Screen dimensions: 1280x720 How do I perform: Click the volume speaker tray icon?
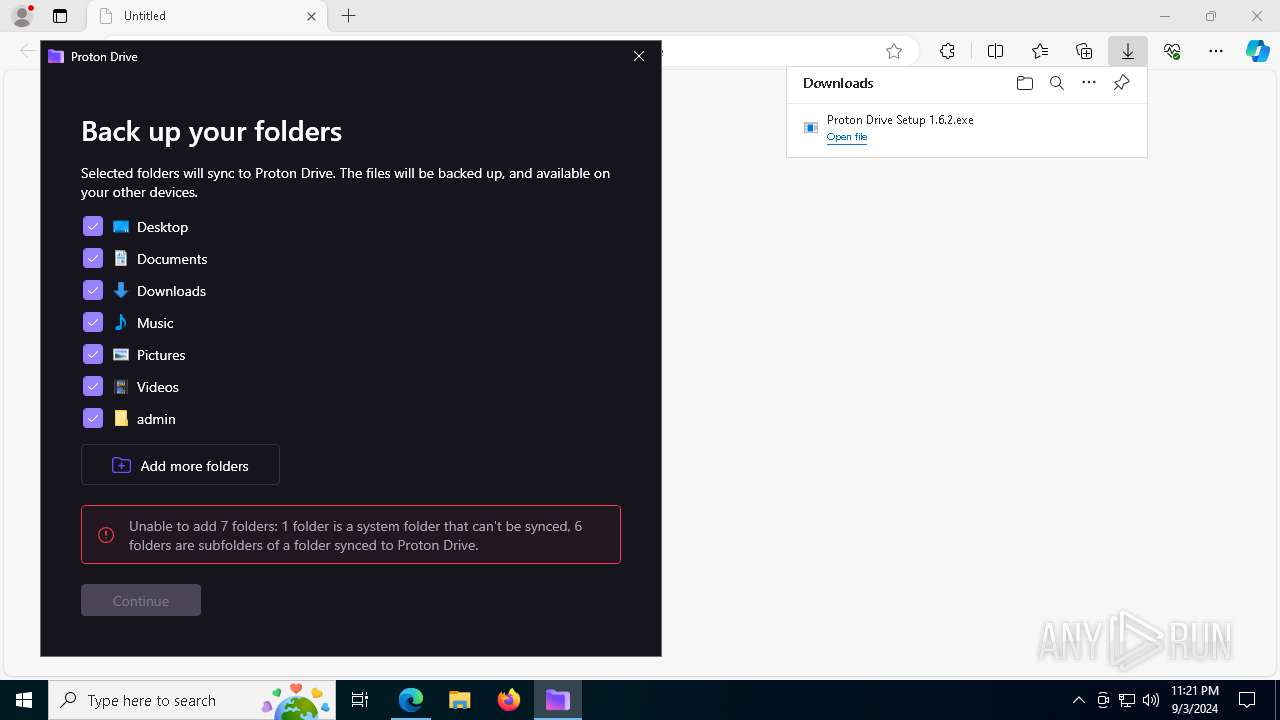click(x=1151, y=700)
